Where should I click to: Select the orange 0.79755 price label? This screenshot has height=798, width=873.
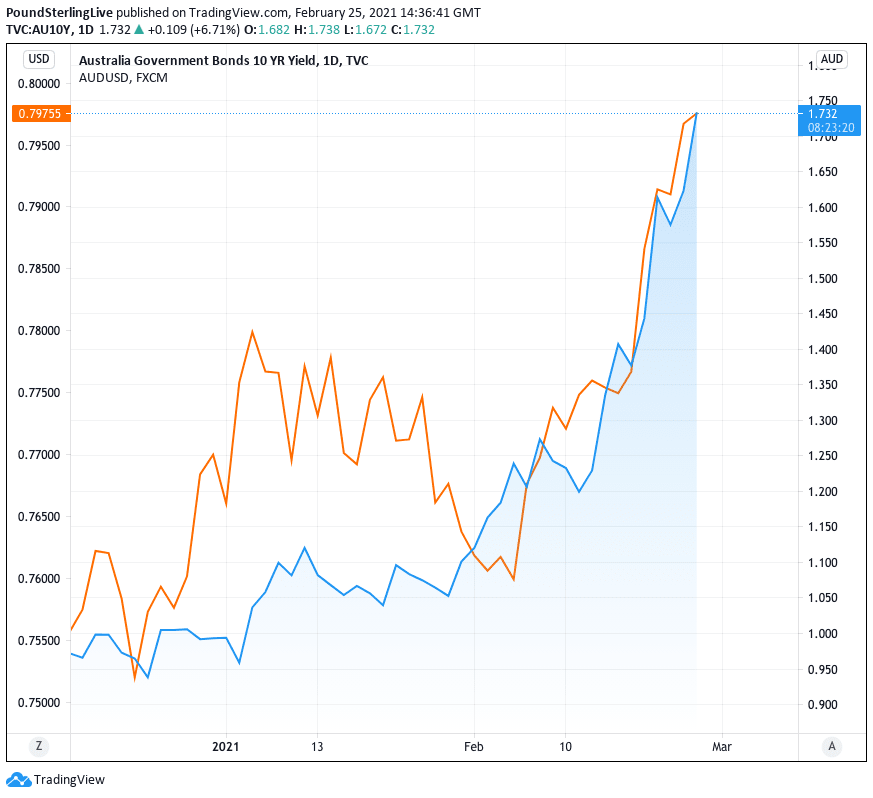41,114
